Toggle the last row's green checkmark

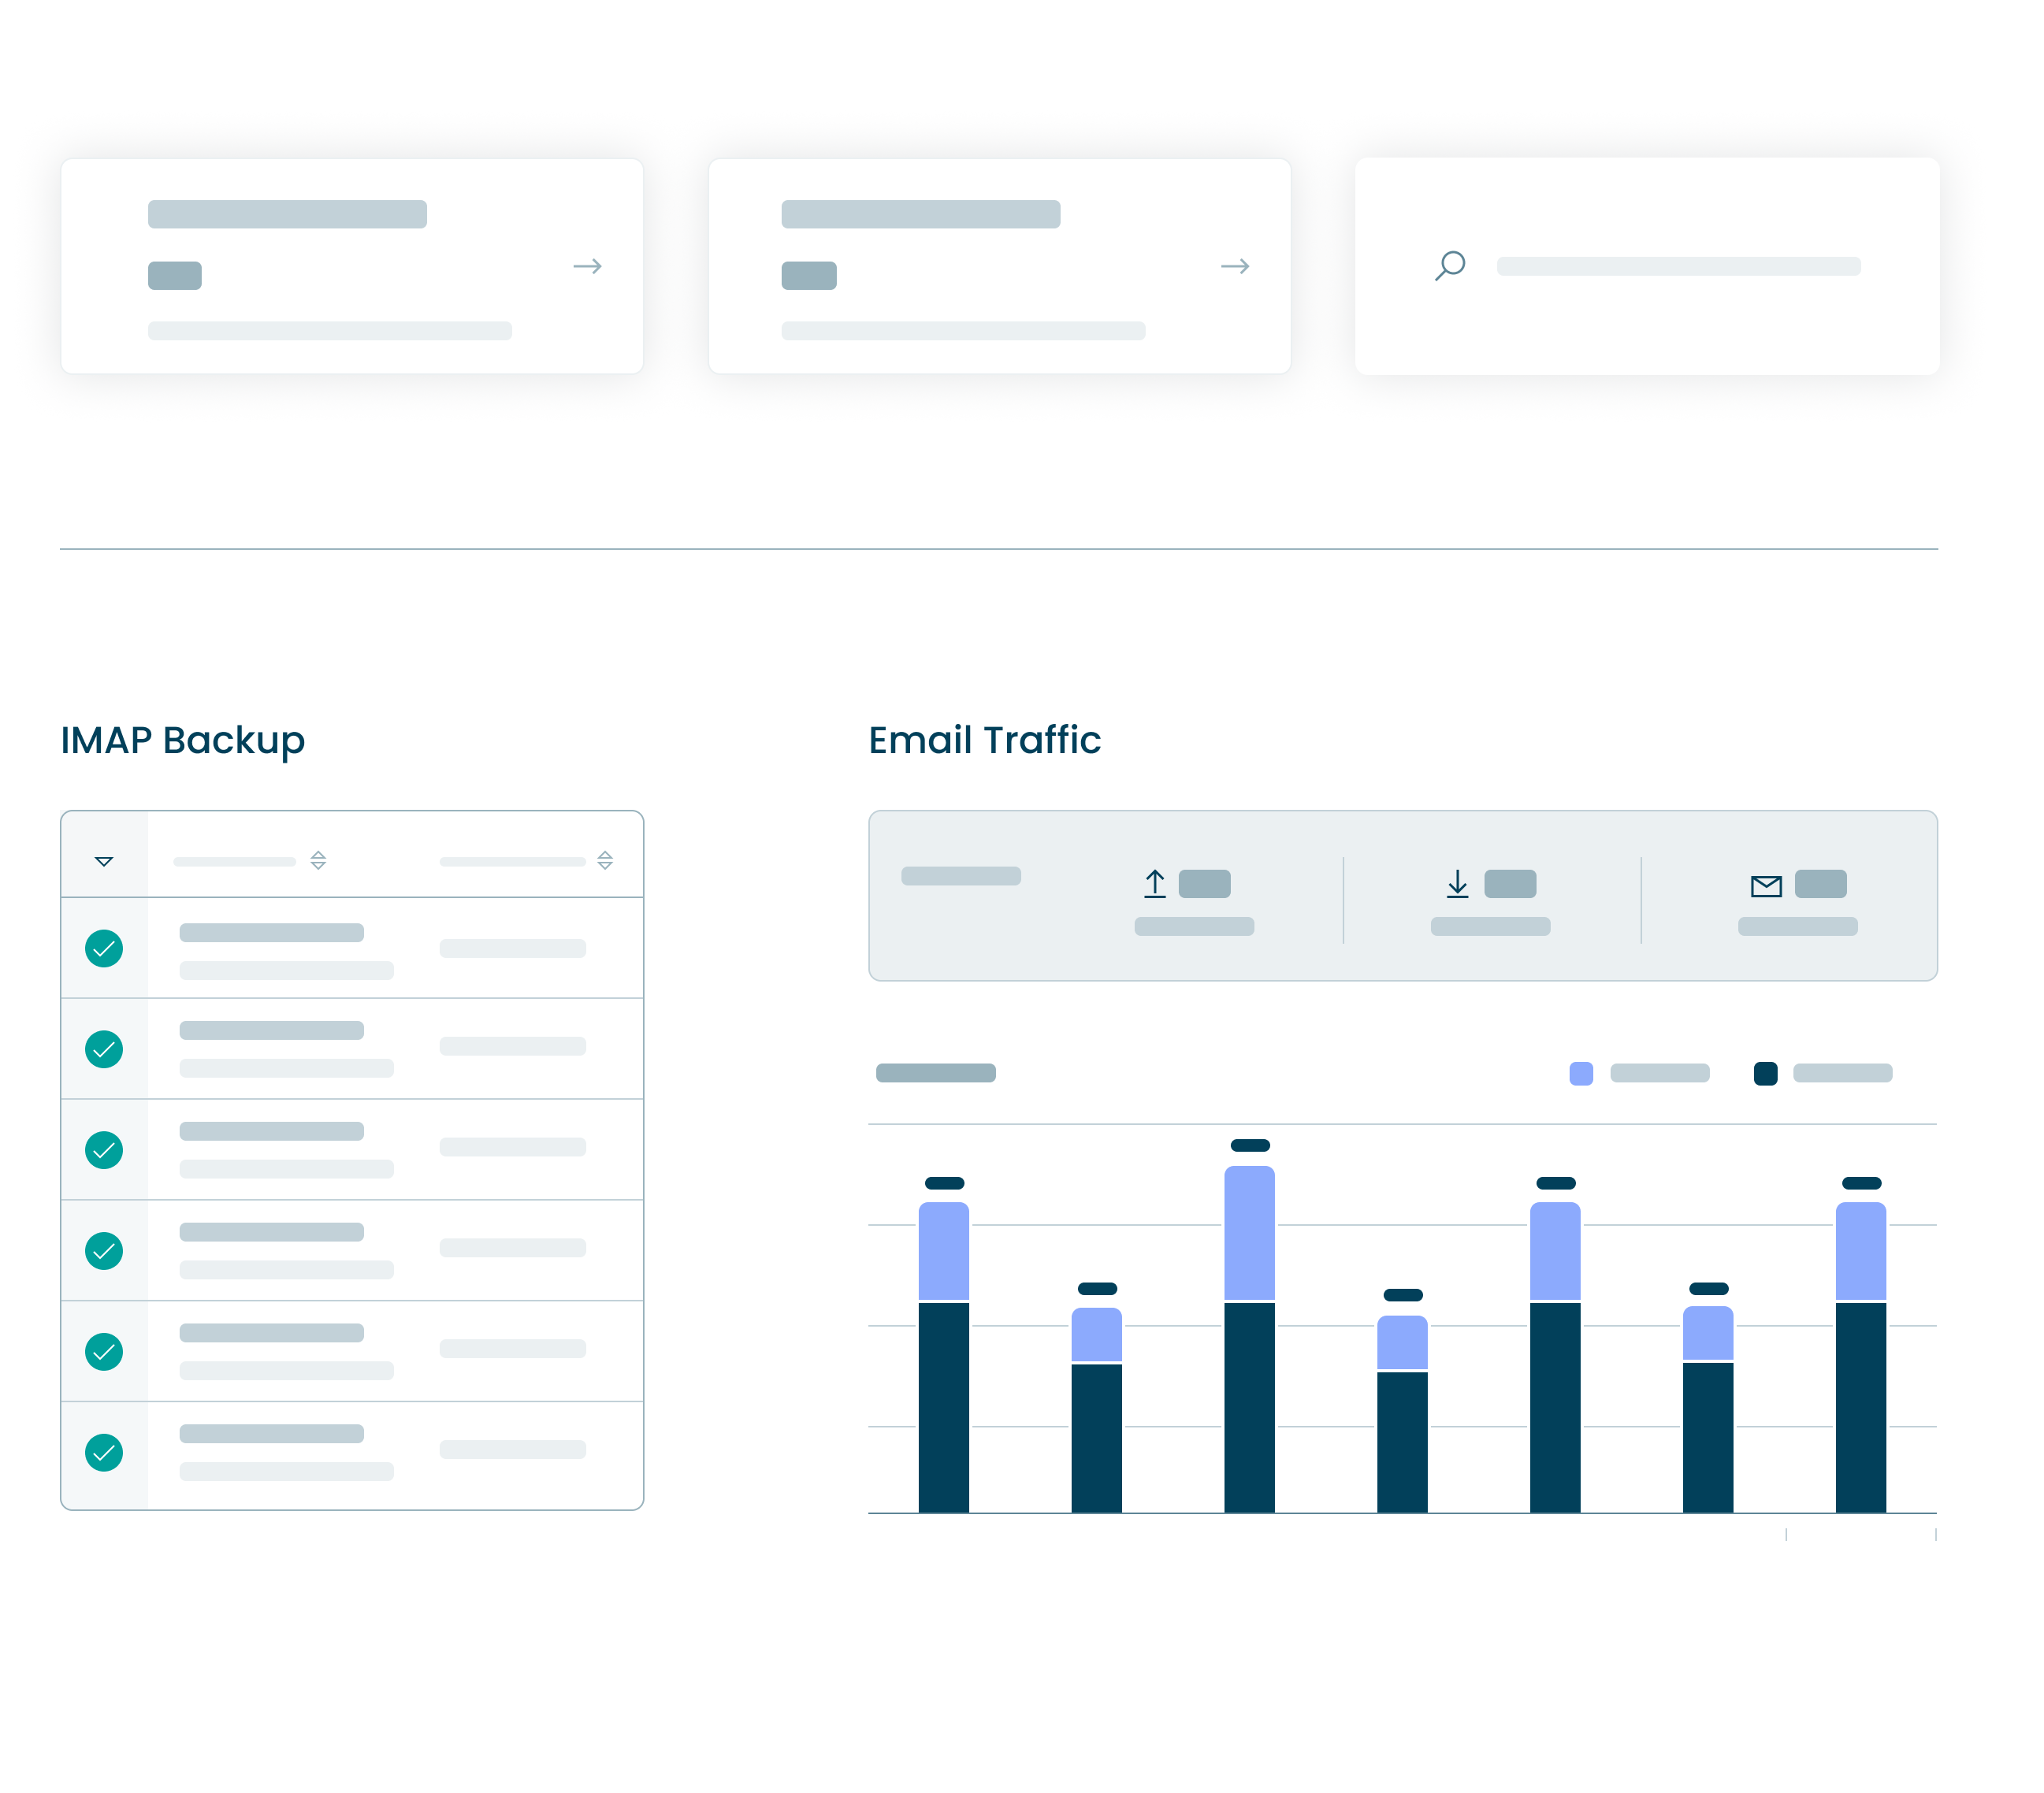(x=104, y=1452)
